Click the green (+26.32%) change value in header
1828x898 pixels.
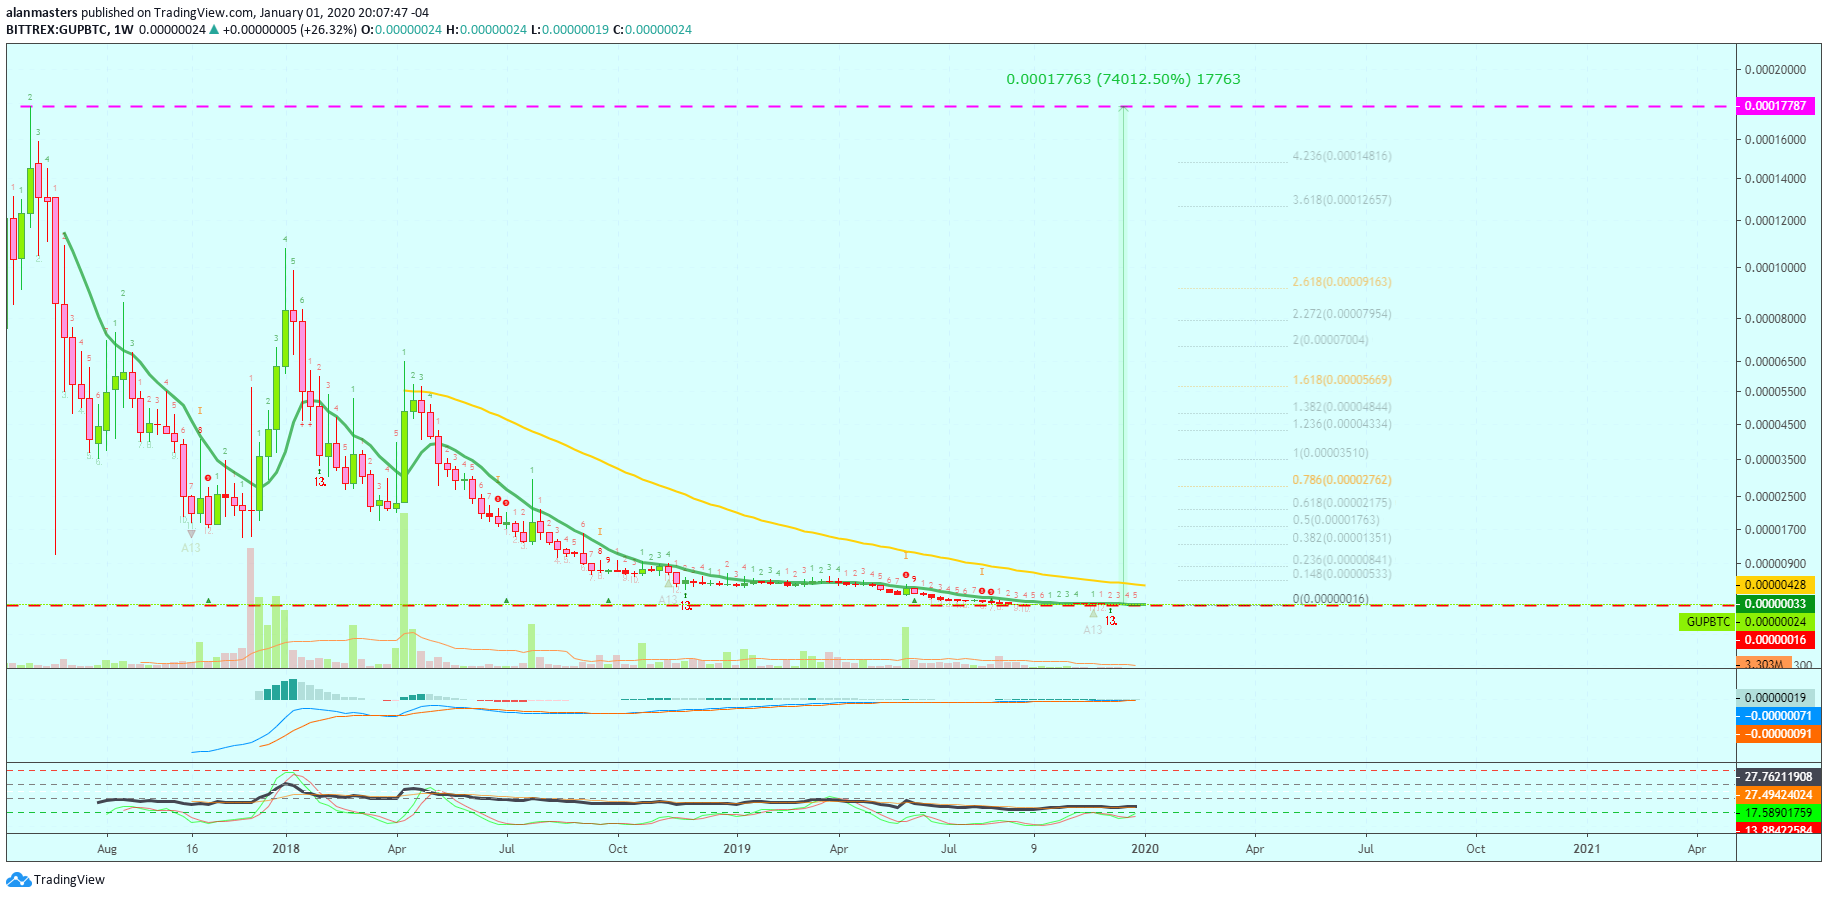pos(328,30)
